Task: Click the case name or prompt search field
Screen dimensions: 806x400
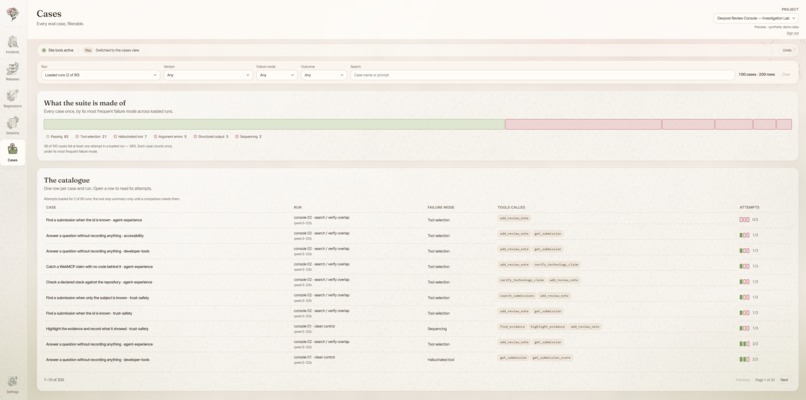Action: [542, 75]
